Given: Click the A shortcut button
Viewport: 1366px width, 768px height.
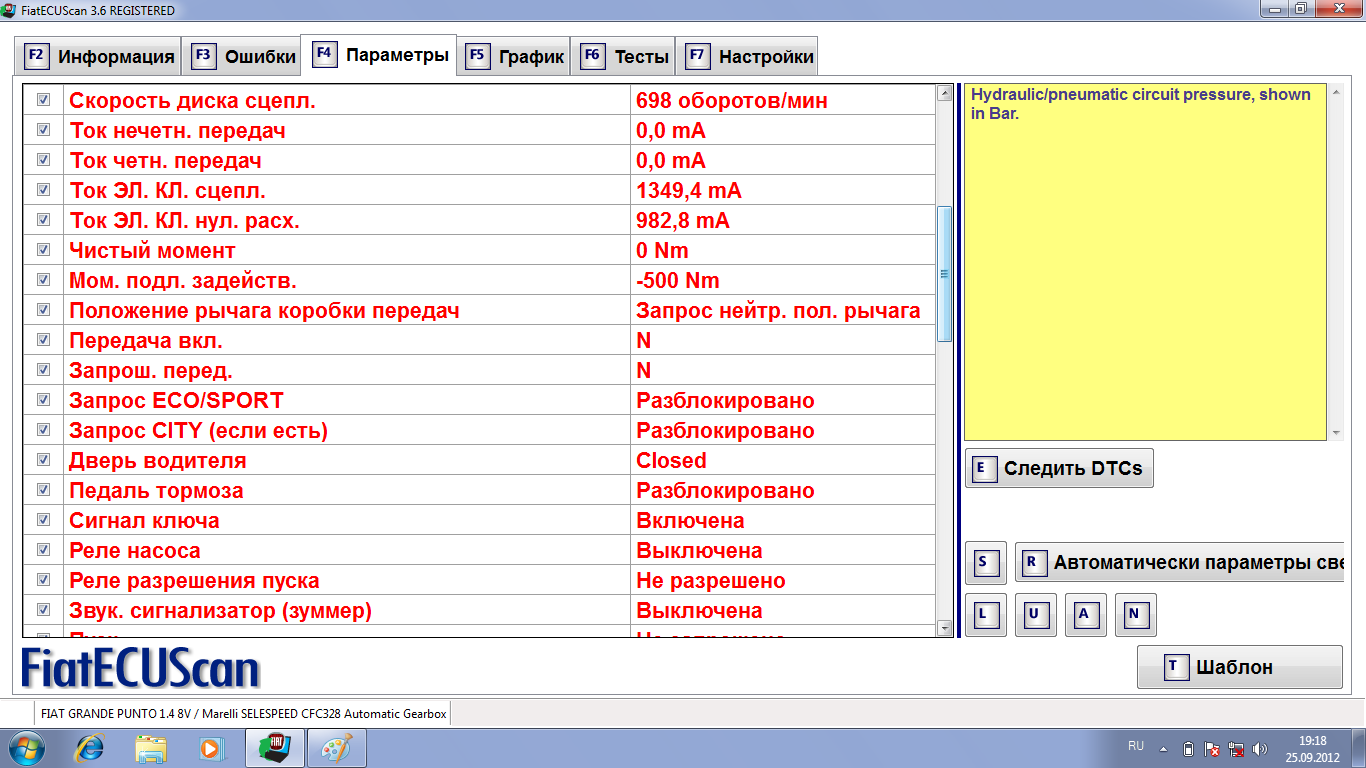Looking at the screenshot, I should 1085,615.
